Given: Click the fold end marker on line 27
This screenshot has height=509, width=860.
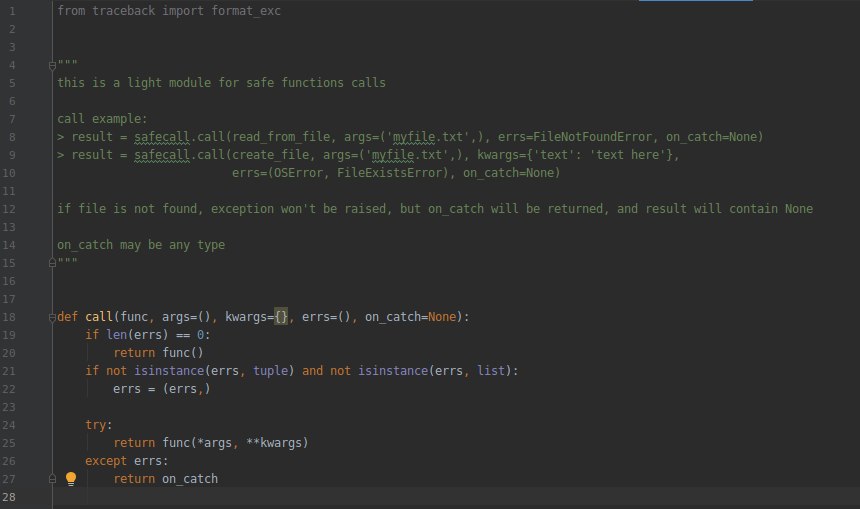Looking at the screenshot, I should pos(52,479).
